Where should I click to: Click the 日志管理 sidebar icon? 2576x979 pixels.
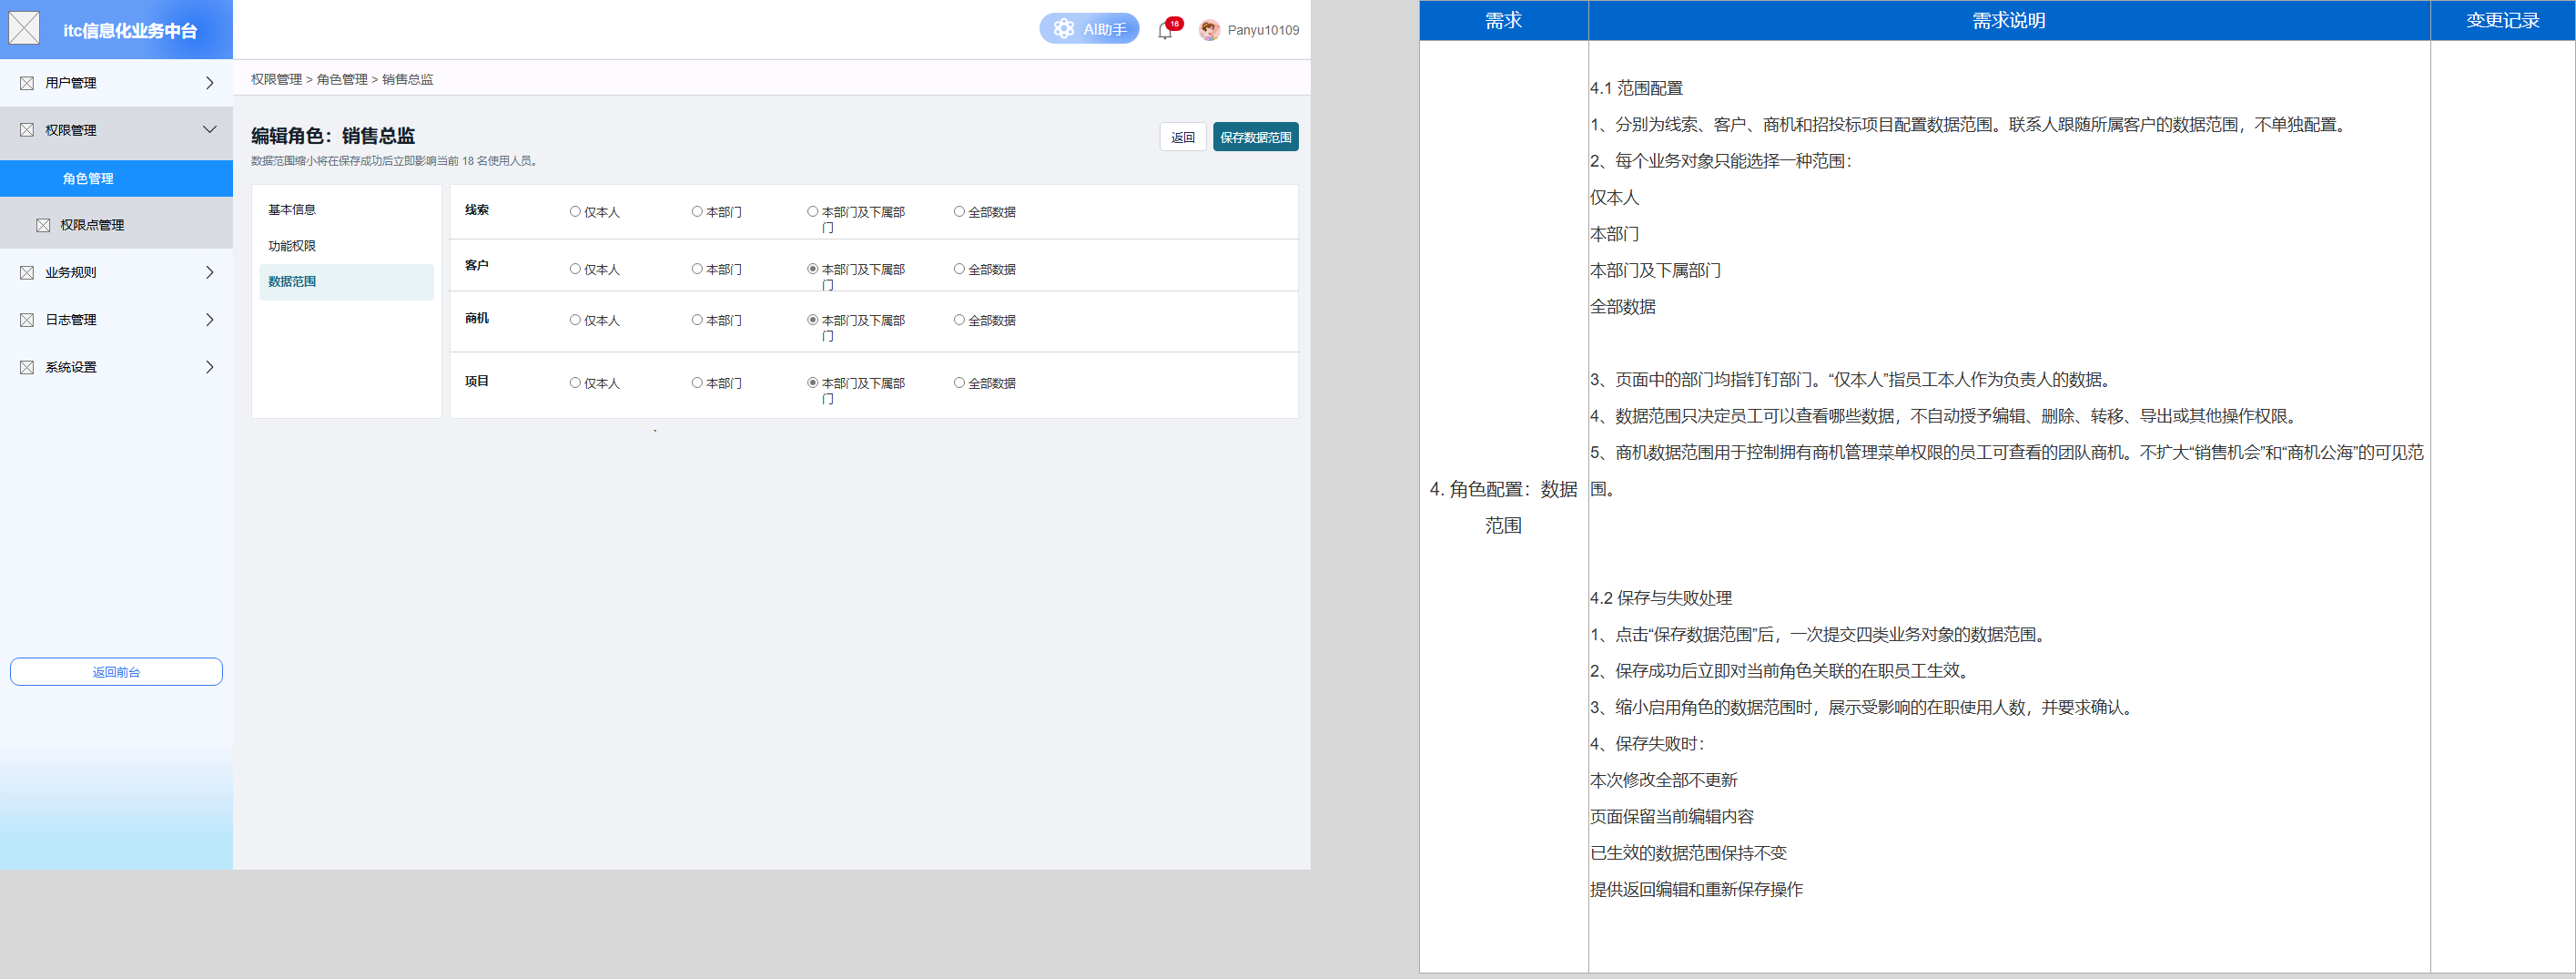[27, 320]
